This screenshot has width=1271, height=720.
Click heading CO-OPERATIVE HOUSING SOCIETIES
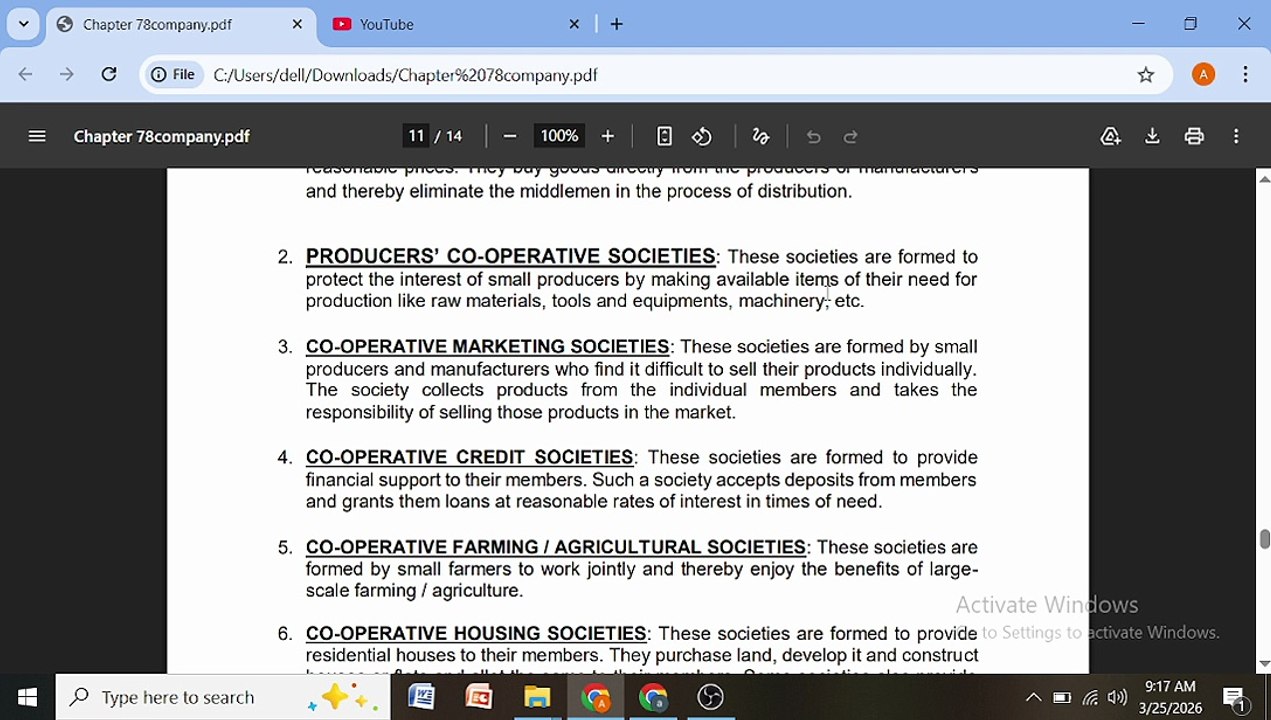pos(476,633)
